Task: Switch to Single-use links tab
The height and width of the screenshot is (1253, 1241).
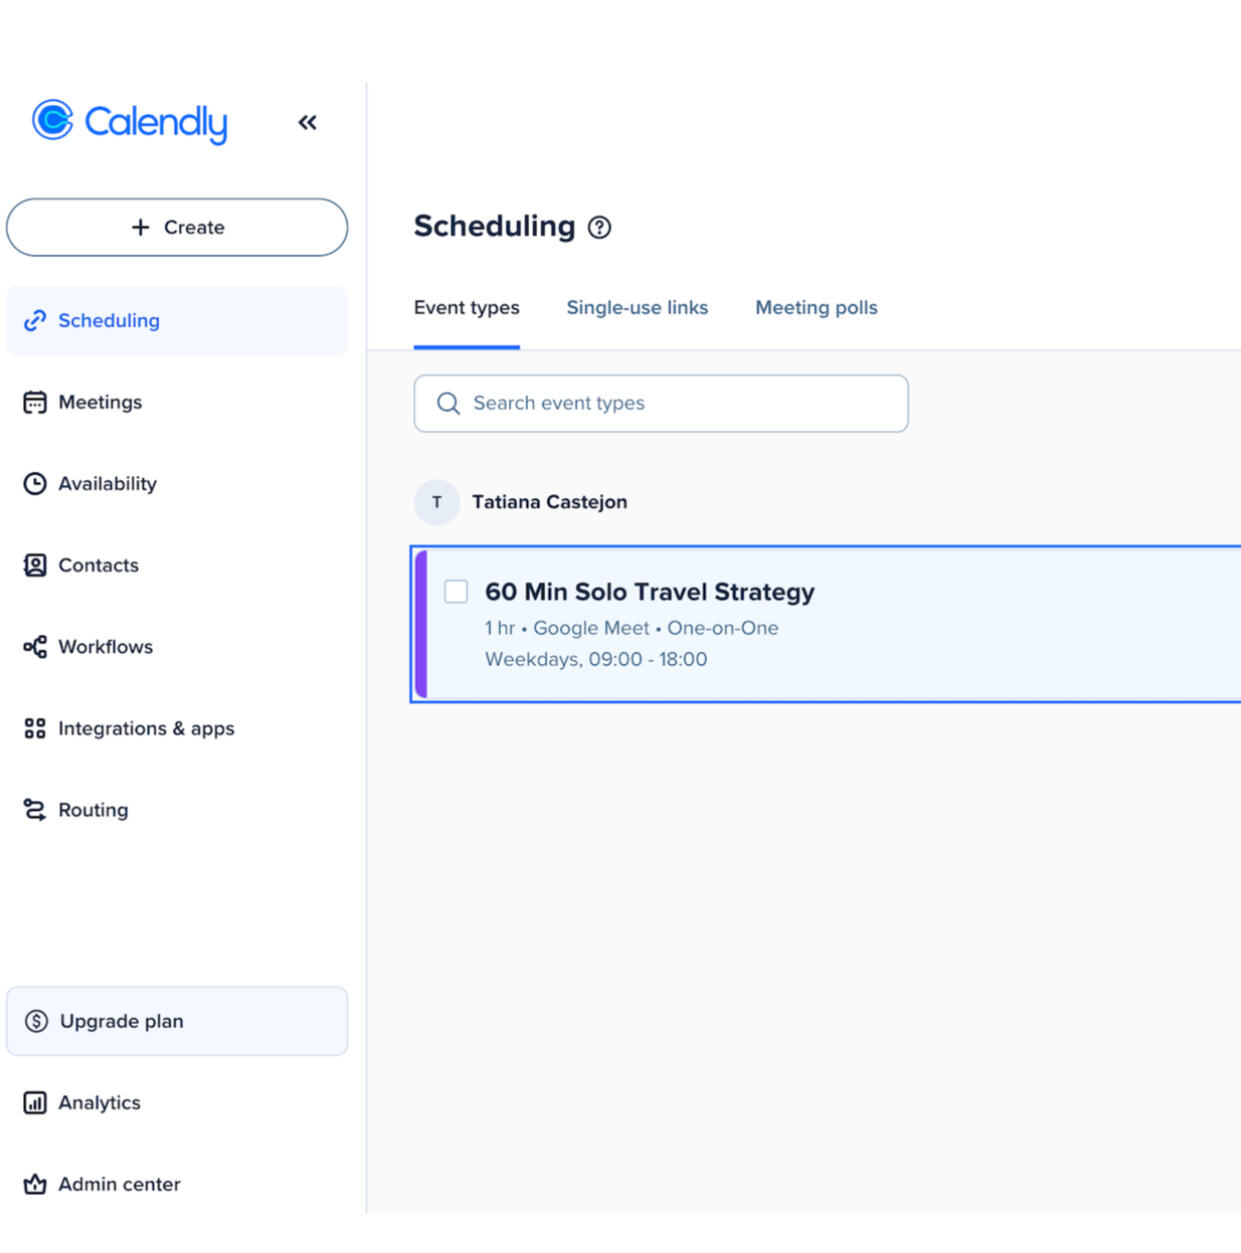Action: coord(637,308)
